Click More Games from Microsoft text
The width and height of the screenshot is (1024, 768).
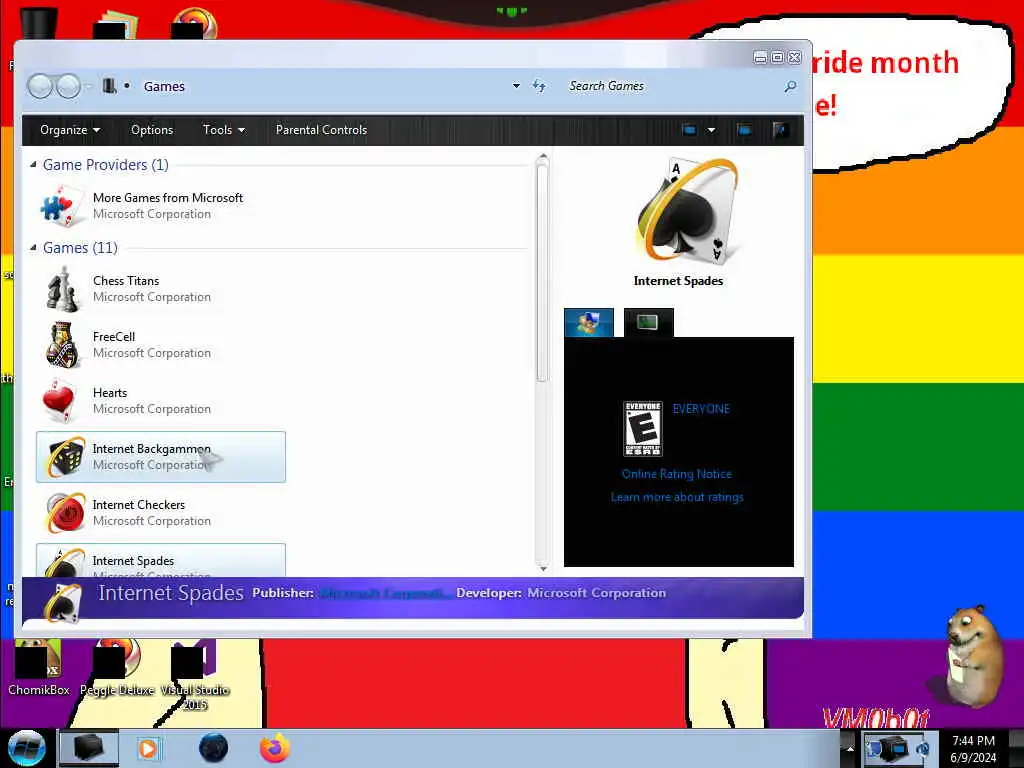(168, 198)
